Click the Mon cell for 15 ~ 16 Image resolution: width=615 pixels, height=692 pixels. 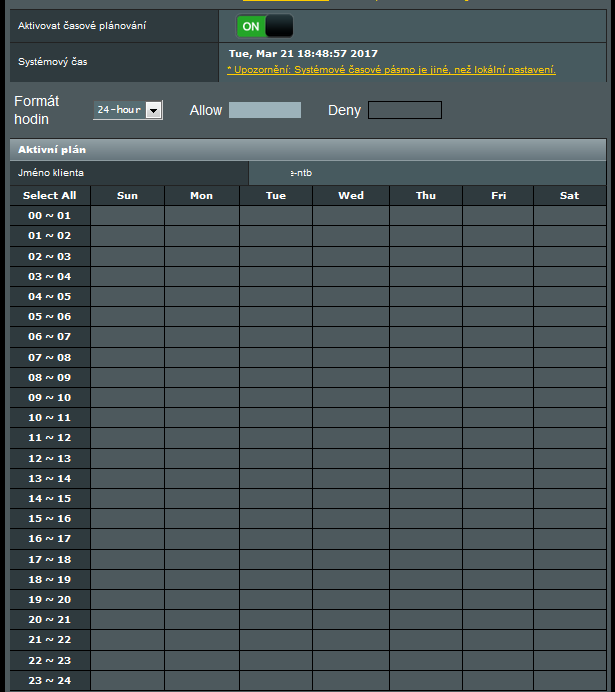pos(201,519)
